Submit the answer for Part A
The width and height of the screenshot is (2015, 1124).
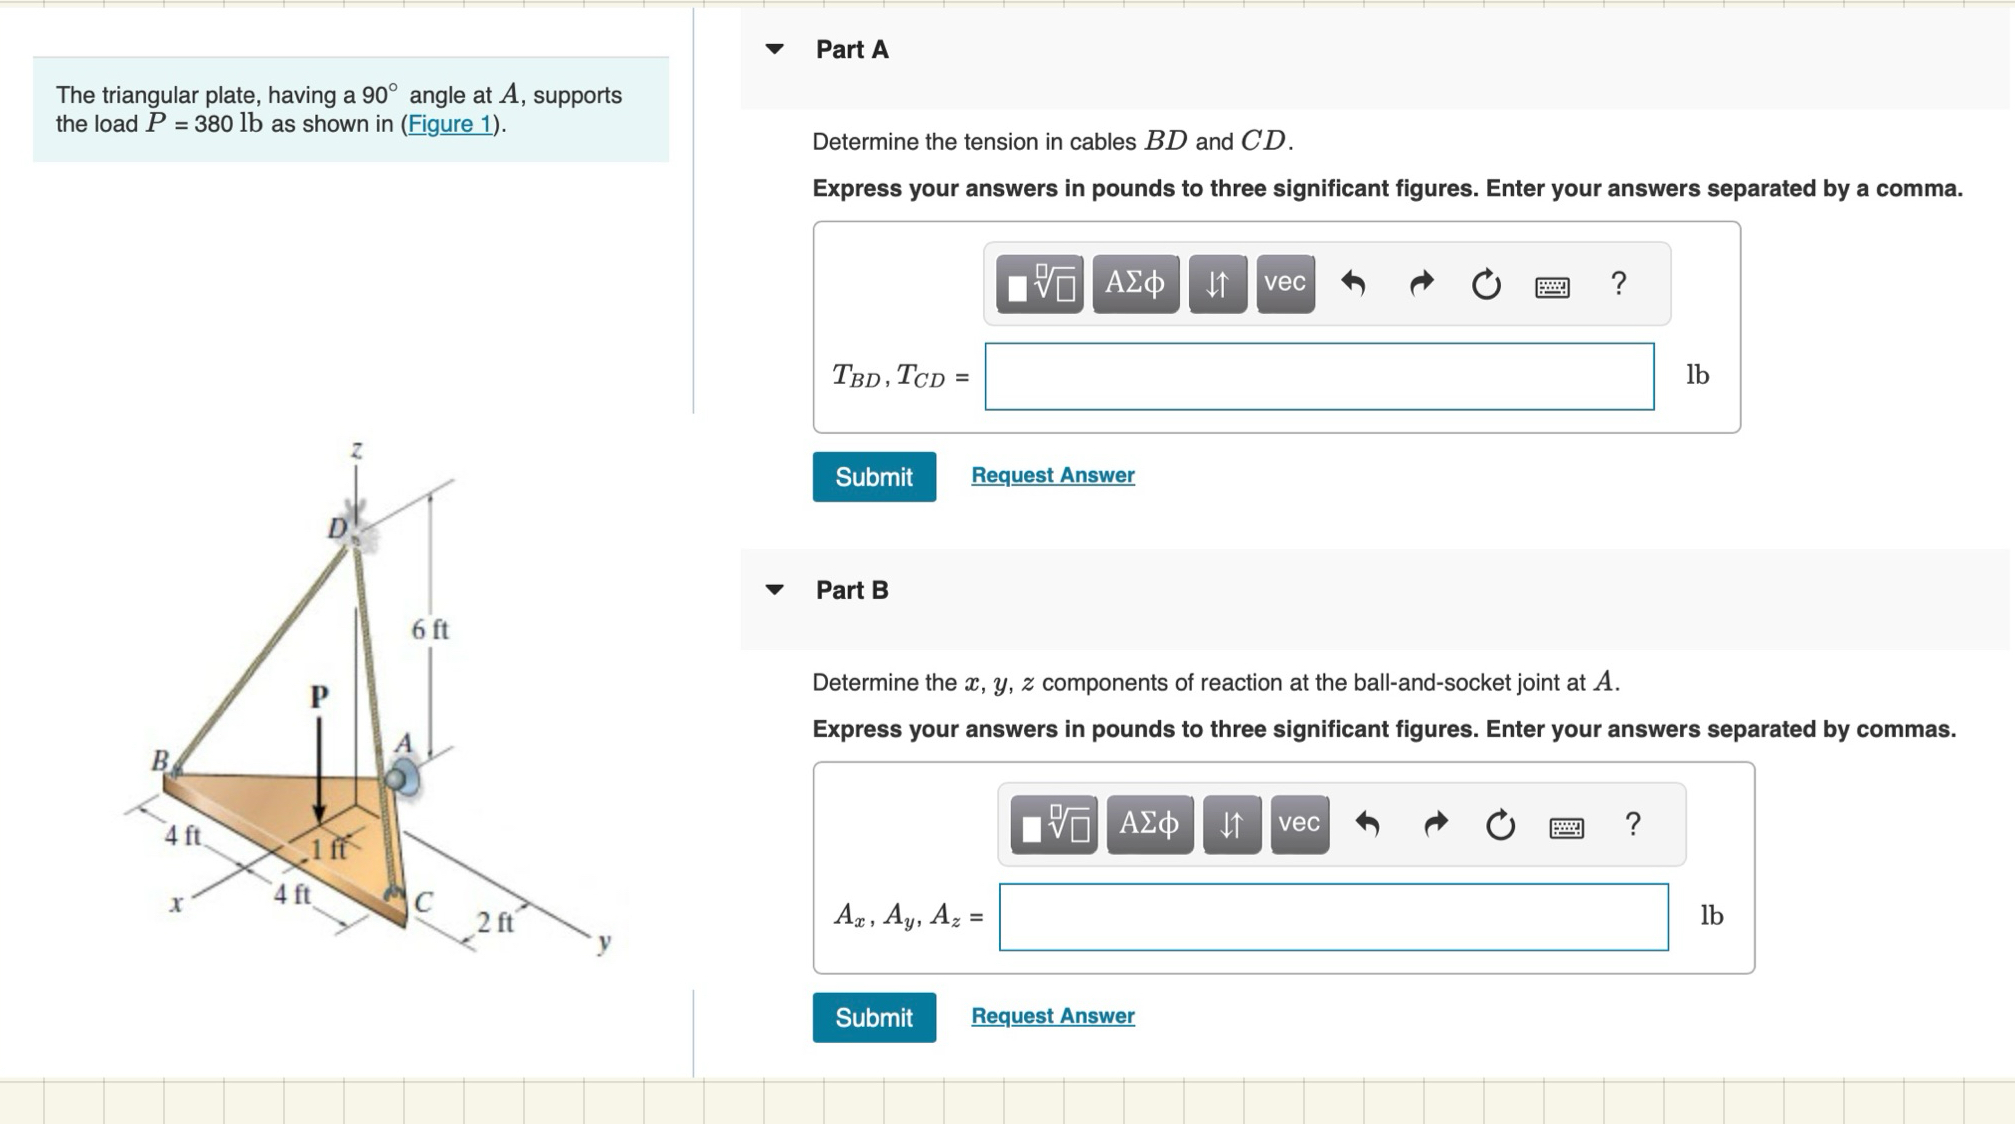[873, 477]
